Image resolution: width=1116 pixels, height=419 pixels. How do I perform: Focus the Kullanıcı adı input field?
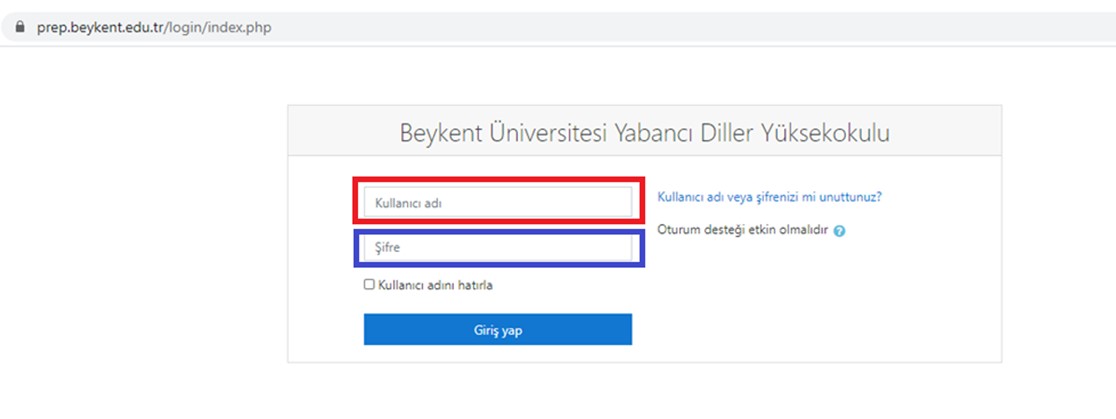(x=498, y=202)
